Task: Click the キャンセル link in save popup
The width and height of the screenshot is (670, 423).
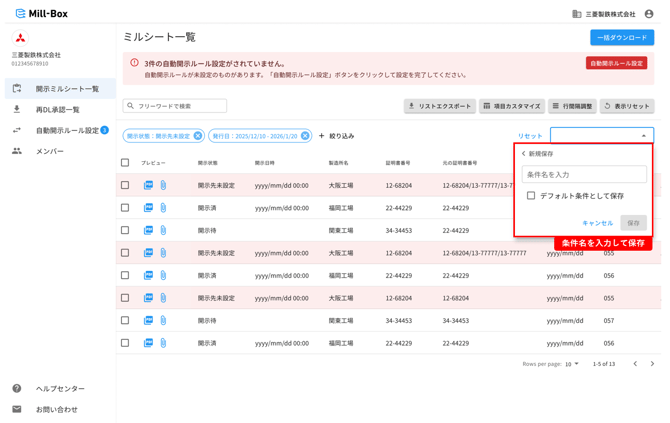Action: (x=597, y=223)
